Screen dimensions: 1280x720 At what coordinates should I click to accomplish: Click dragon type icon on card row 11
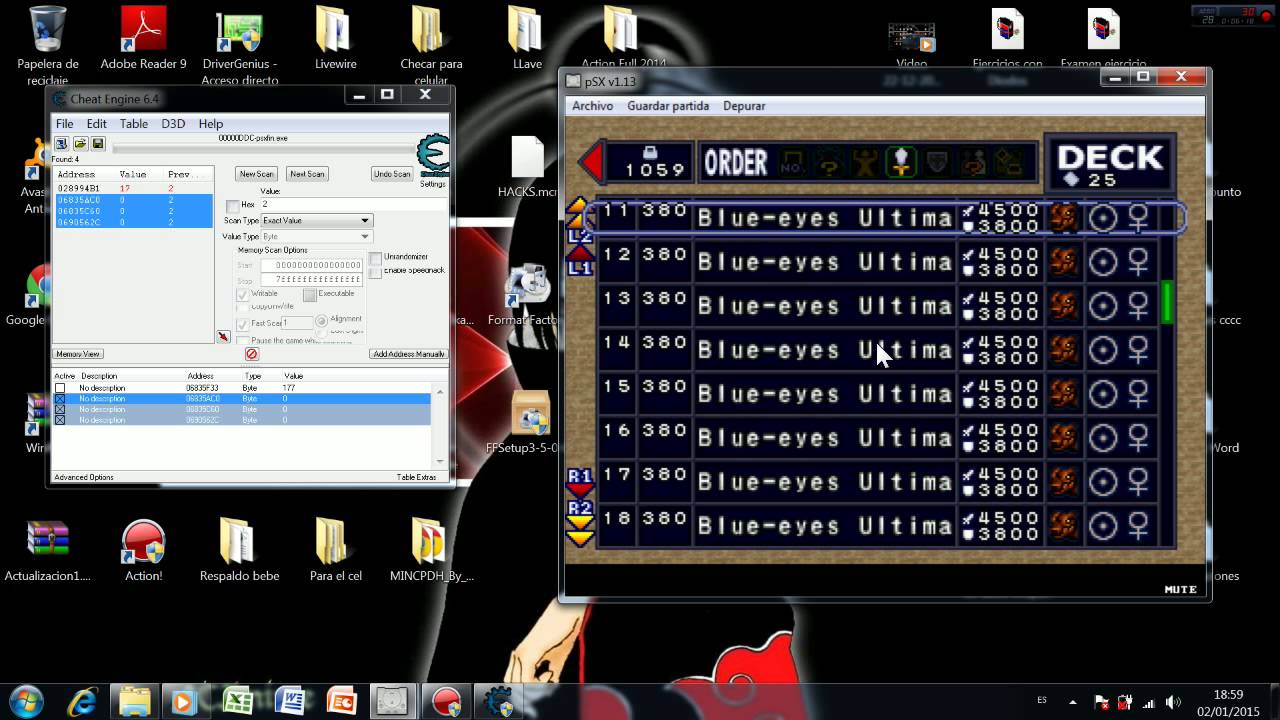click(x=1064, y=218)
